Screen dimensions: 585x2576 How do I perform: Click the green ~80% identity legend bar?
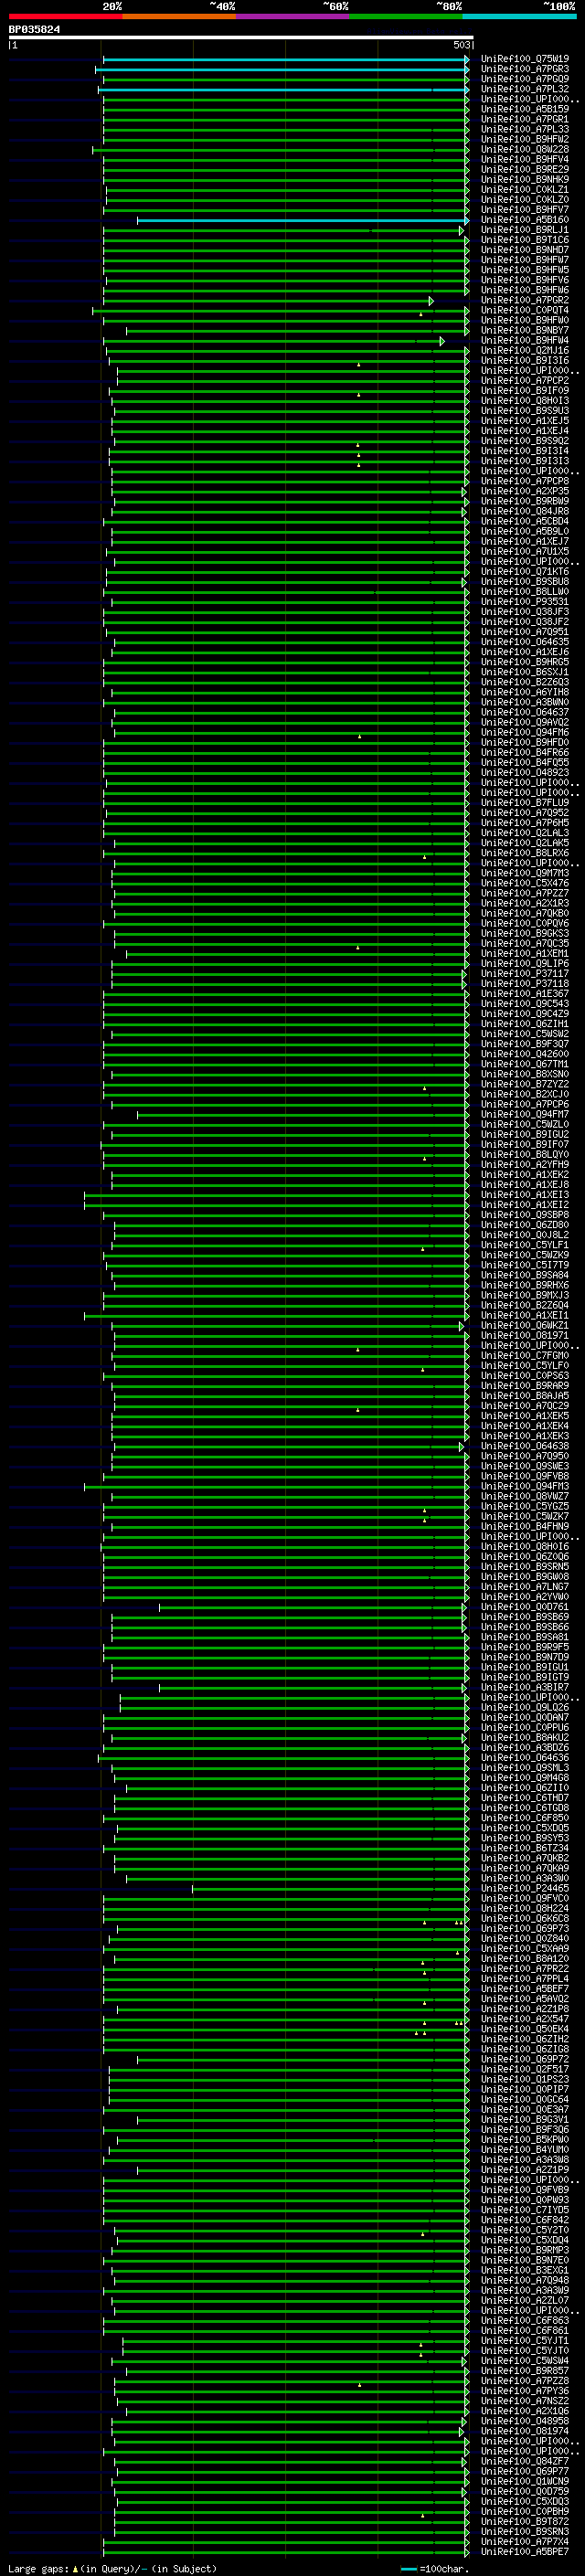406,16
